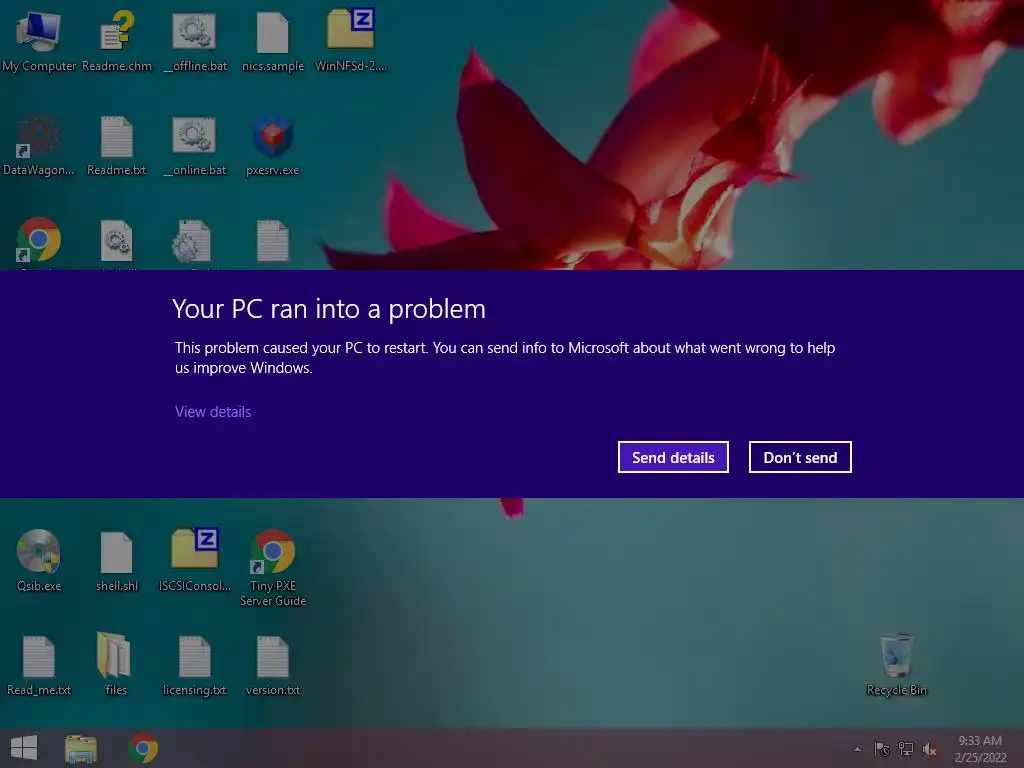Image resolution: width=1024 pixels, height=768 pixels.
Task: Open the network tray icon
Action: (x=906, y=749)
